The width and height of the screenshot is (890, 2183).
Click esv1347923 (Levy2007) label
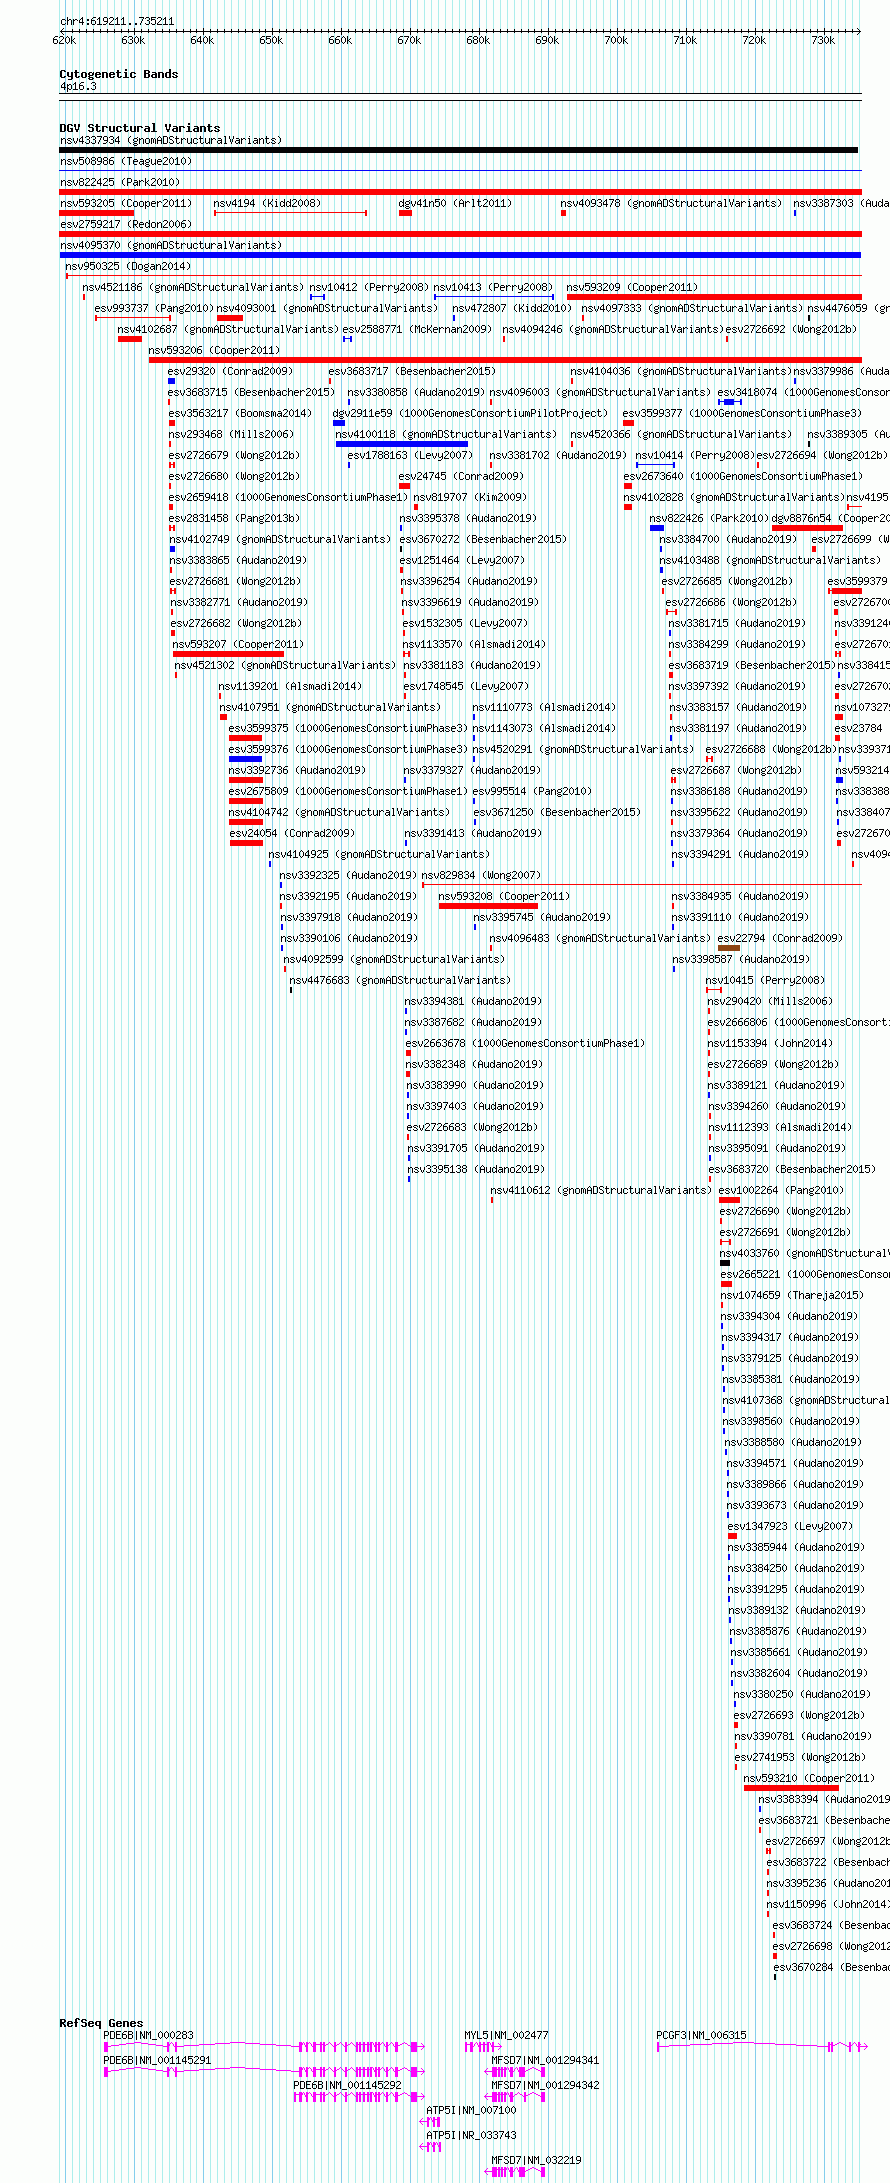point(791,1526)
